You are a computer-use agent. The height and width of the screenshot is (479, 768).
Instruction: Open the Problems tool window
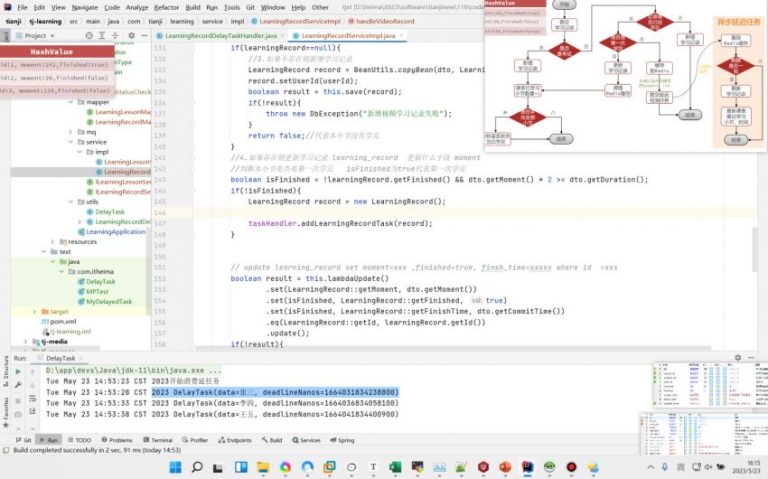[x=120, y=439]
